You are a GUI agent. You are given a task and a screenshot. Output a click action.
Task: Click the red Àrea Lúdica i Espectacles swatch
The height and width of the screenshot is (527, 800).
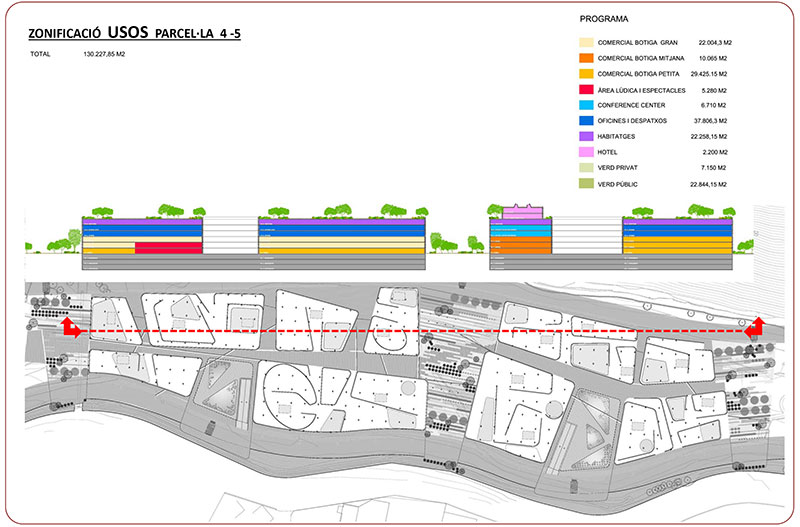(586, 91)
